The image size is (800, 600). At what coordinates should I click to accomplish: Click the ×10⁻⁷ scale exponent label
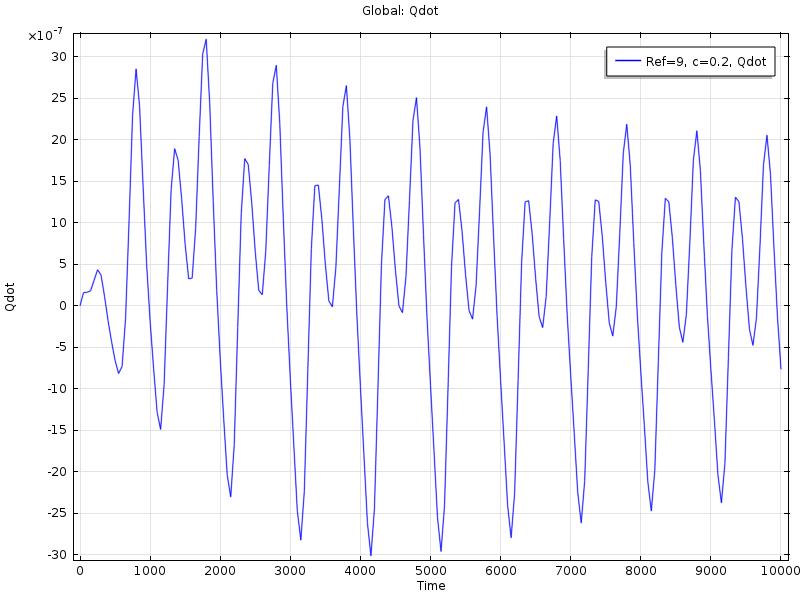[46, 36]
